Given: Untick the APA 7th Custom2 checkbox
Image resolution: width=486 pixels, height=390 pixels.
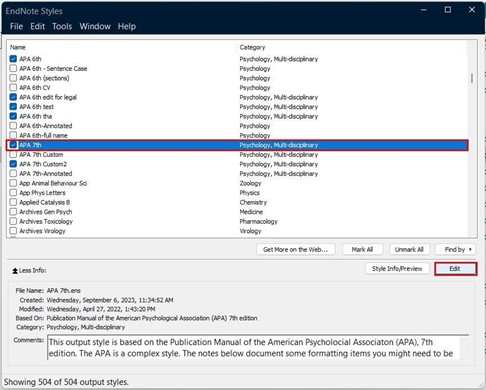Looking at the screenshot, I should pyautogui.click(x=13, y=164).
